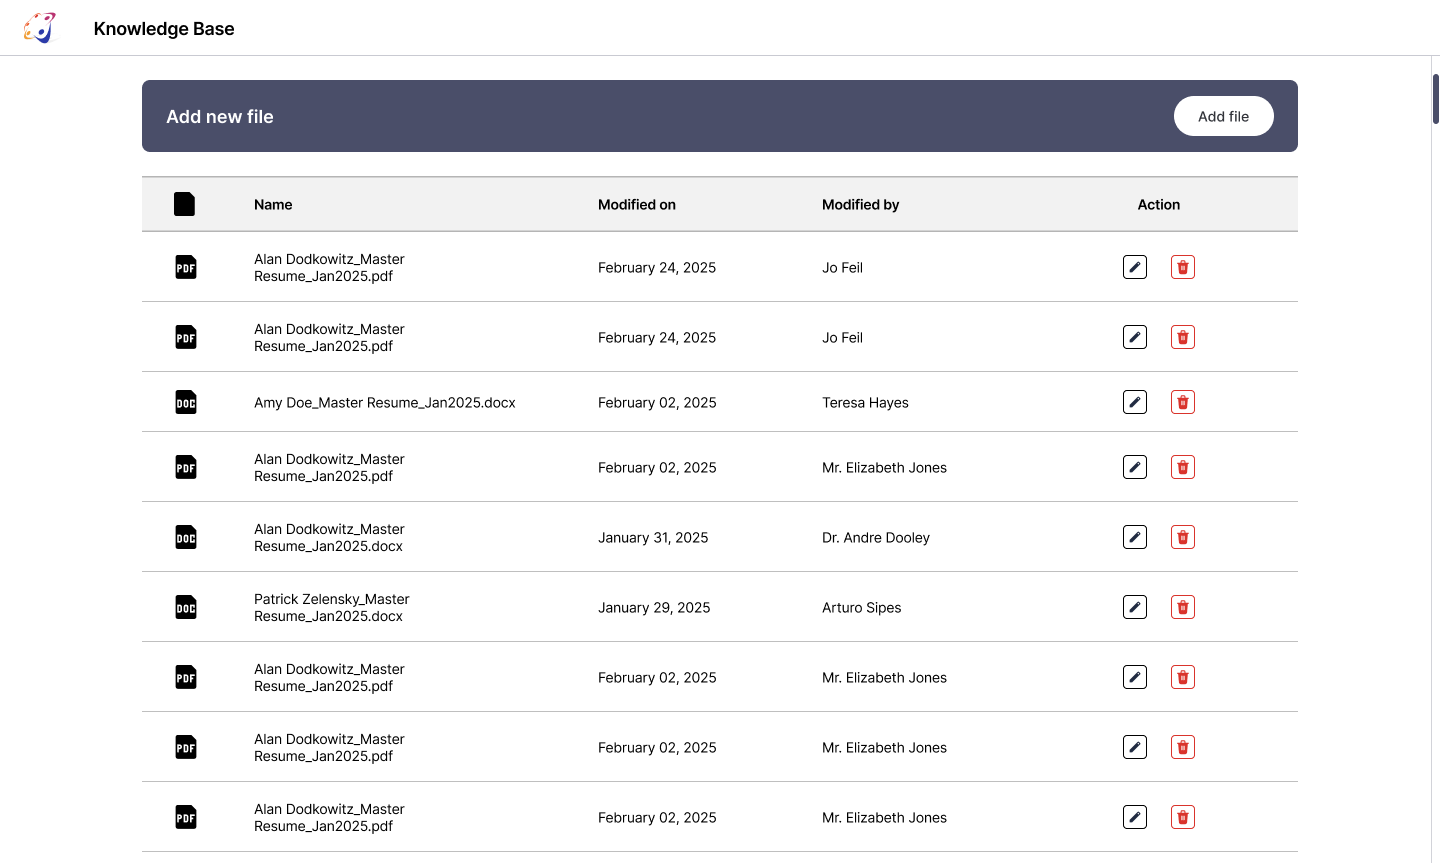Click the page's vertical scrollbar thumb
The height and width of the screenshot is (863, 1440).
tap(1436, 98)
